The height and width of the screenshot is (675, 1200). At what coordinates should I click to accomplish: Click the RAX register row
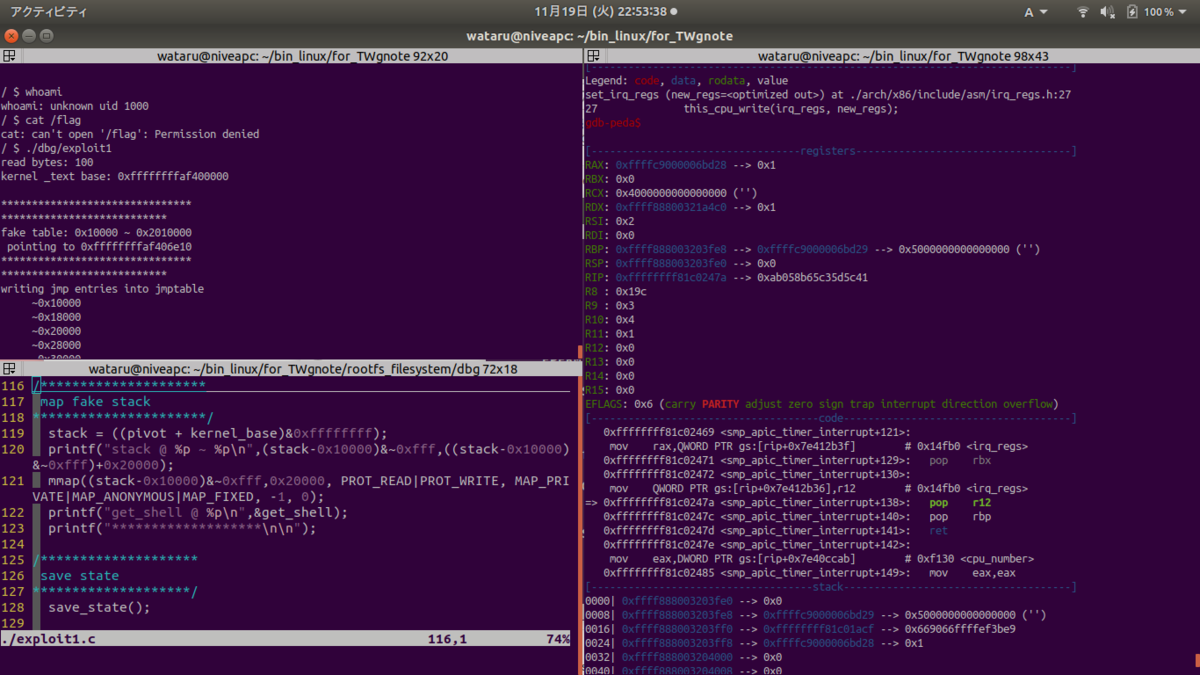point(681,165)
